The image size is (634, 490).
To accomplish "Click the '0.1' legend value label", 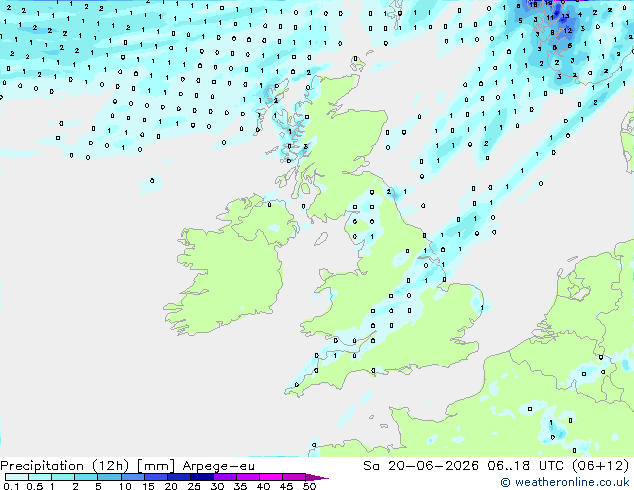I will click(11, 486).
